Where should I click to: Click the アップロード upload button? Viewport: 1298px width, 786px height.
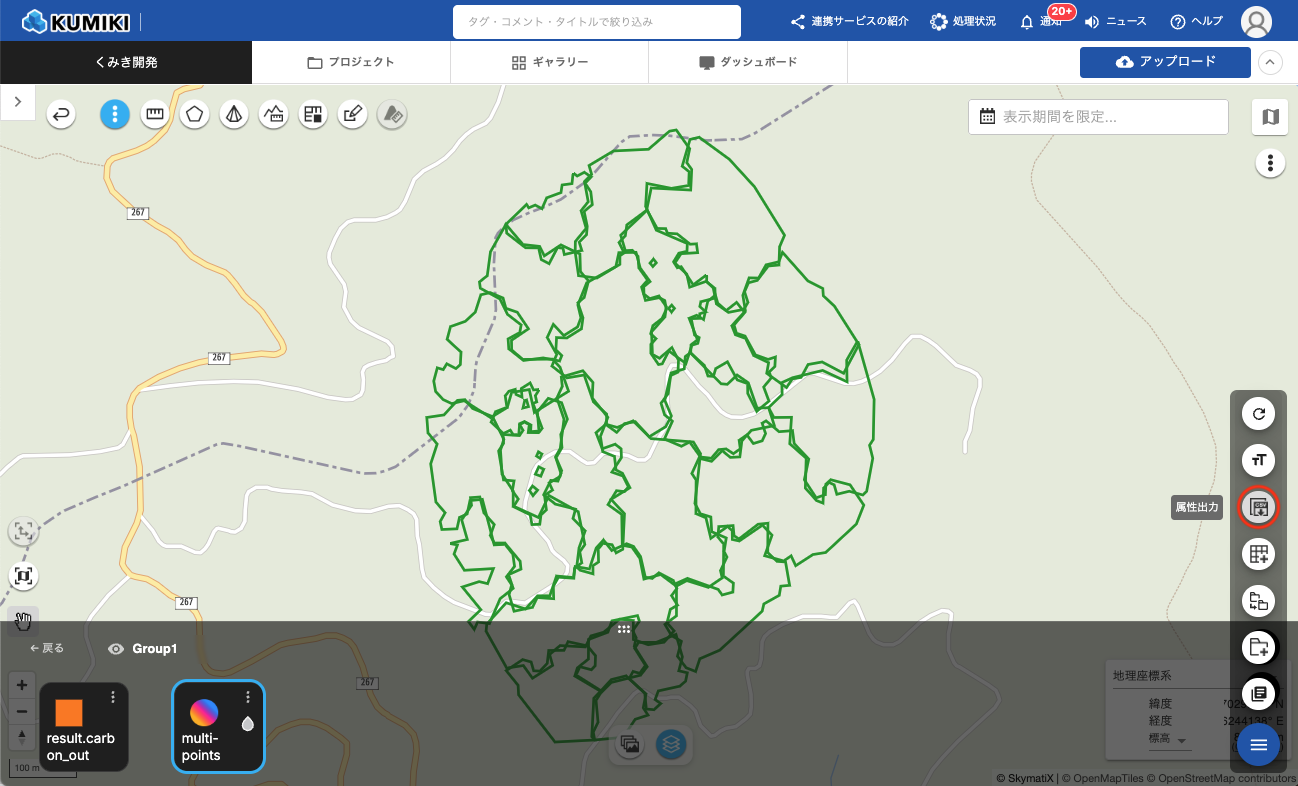(x=1165, y=62)
